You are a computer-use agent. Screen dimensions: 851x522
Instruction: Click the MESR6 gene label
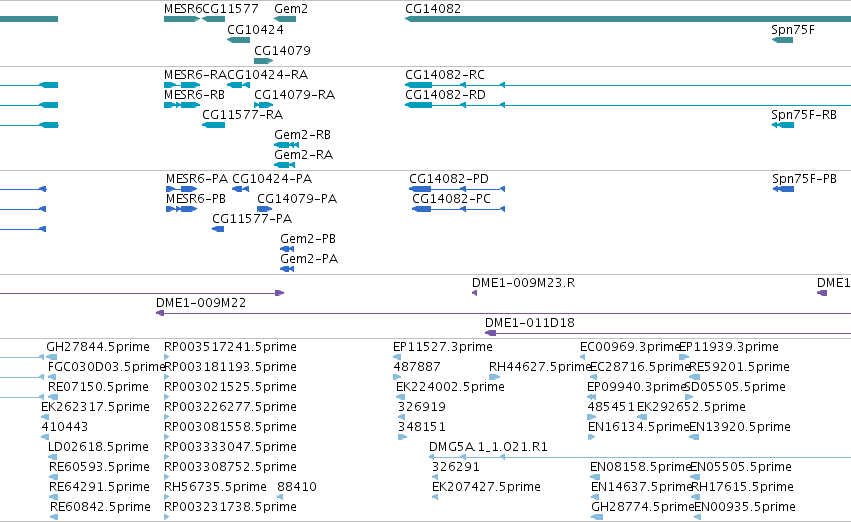pos(183,9)
